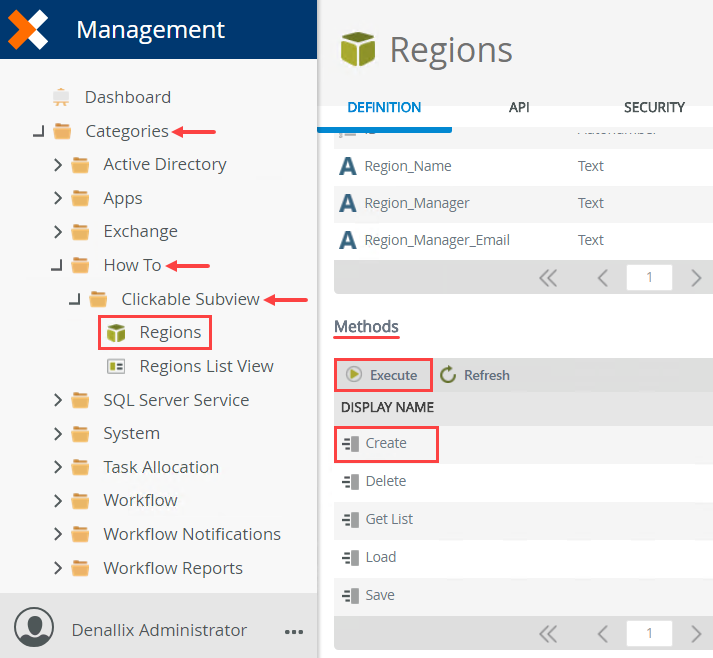Click the Create method icon

tap(350, 443)
